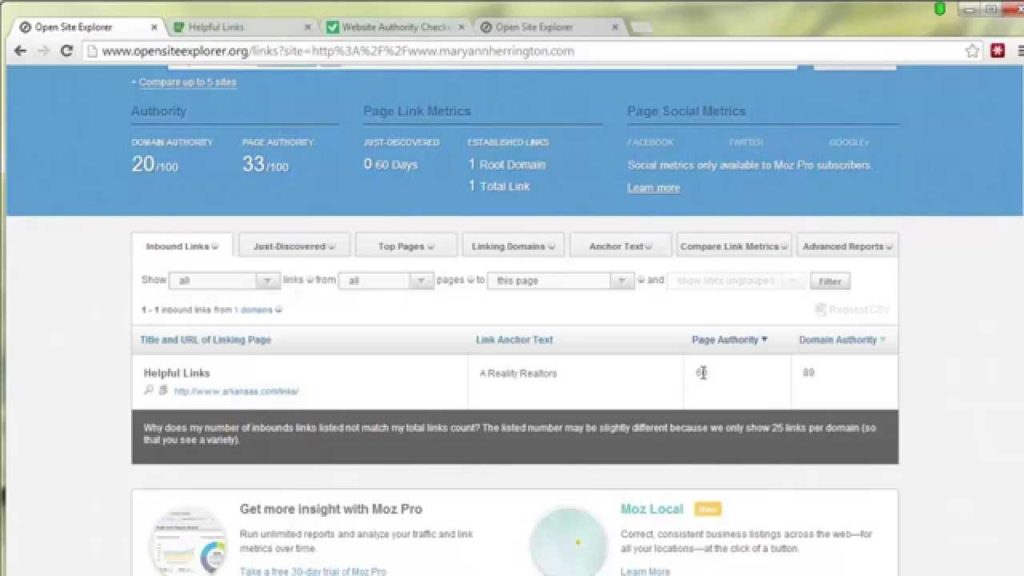Click help icon next to 1 domains
The height and width of the screenshot is (576, 1024).
click(x=279, y=310)
